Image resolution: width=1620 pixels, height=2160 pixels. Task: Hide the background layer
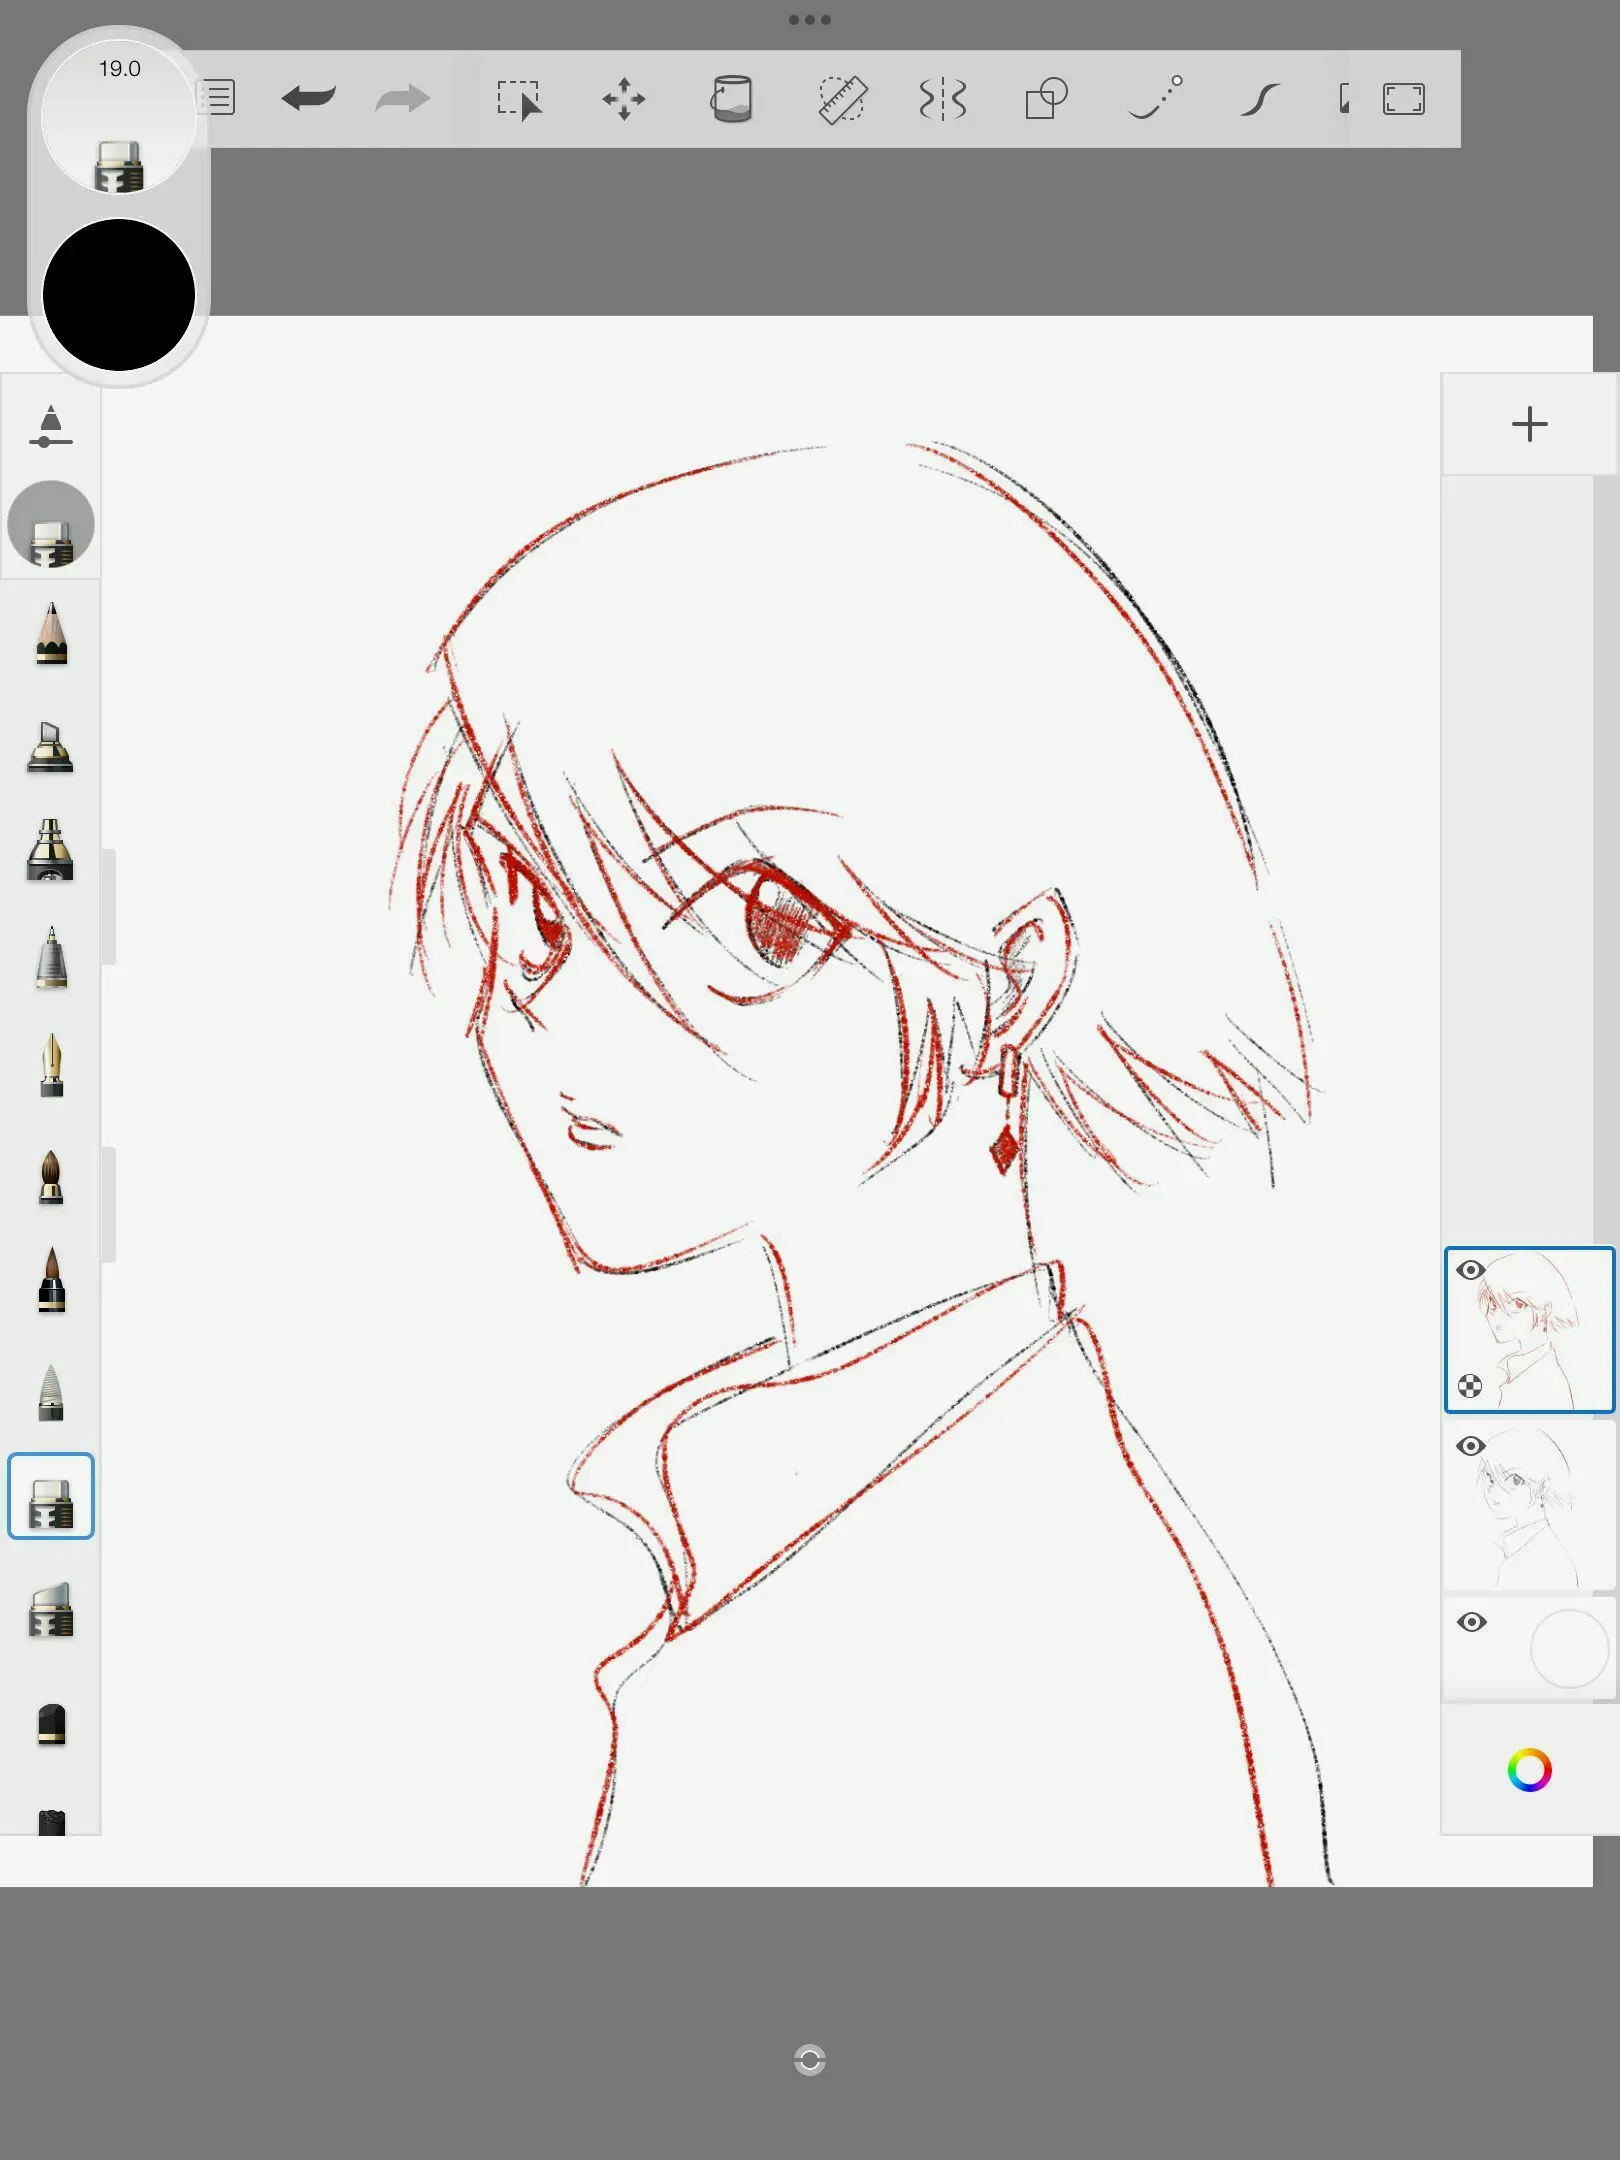[1470, 1622]
